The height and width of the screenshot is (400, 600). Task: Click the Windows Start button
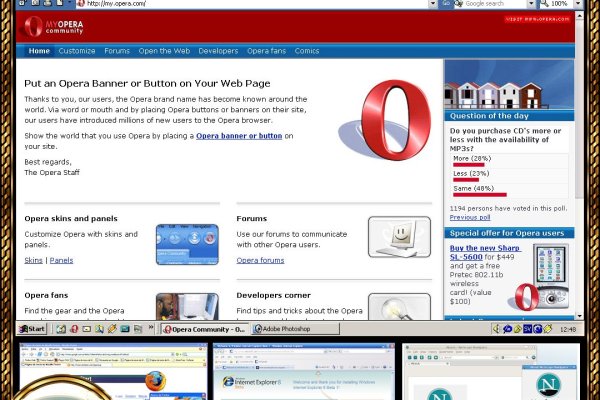33,329
